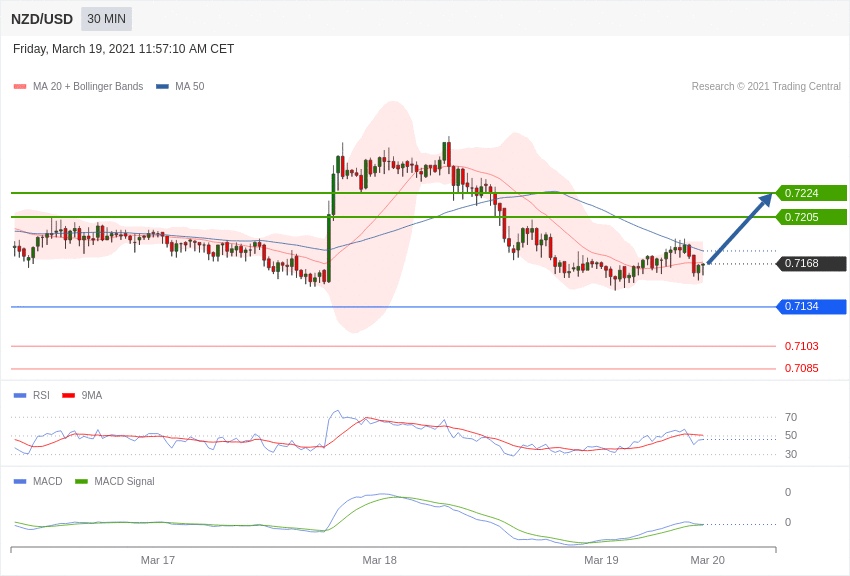The width and height of the screenshot is (850, 576).
Task: Click the Mar 19 date axis label
Action: point(601,560)
